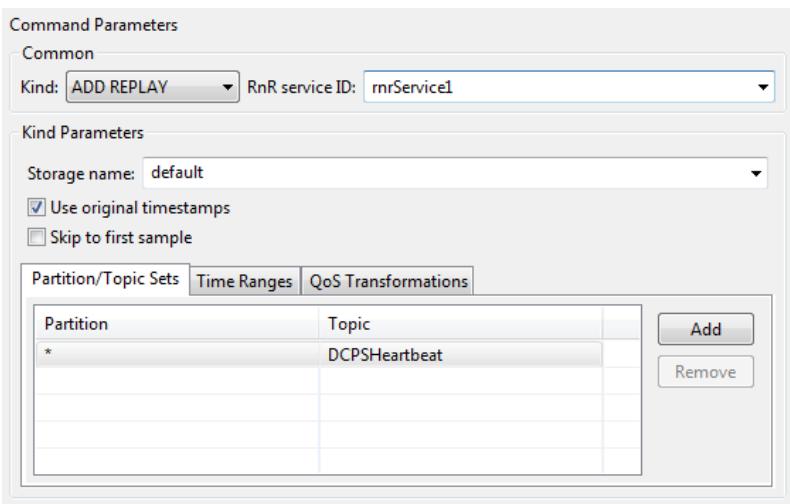Click the ADD REPLAY text in Kind combo
This screenshot has width=790, height=504.
120,87
